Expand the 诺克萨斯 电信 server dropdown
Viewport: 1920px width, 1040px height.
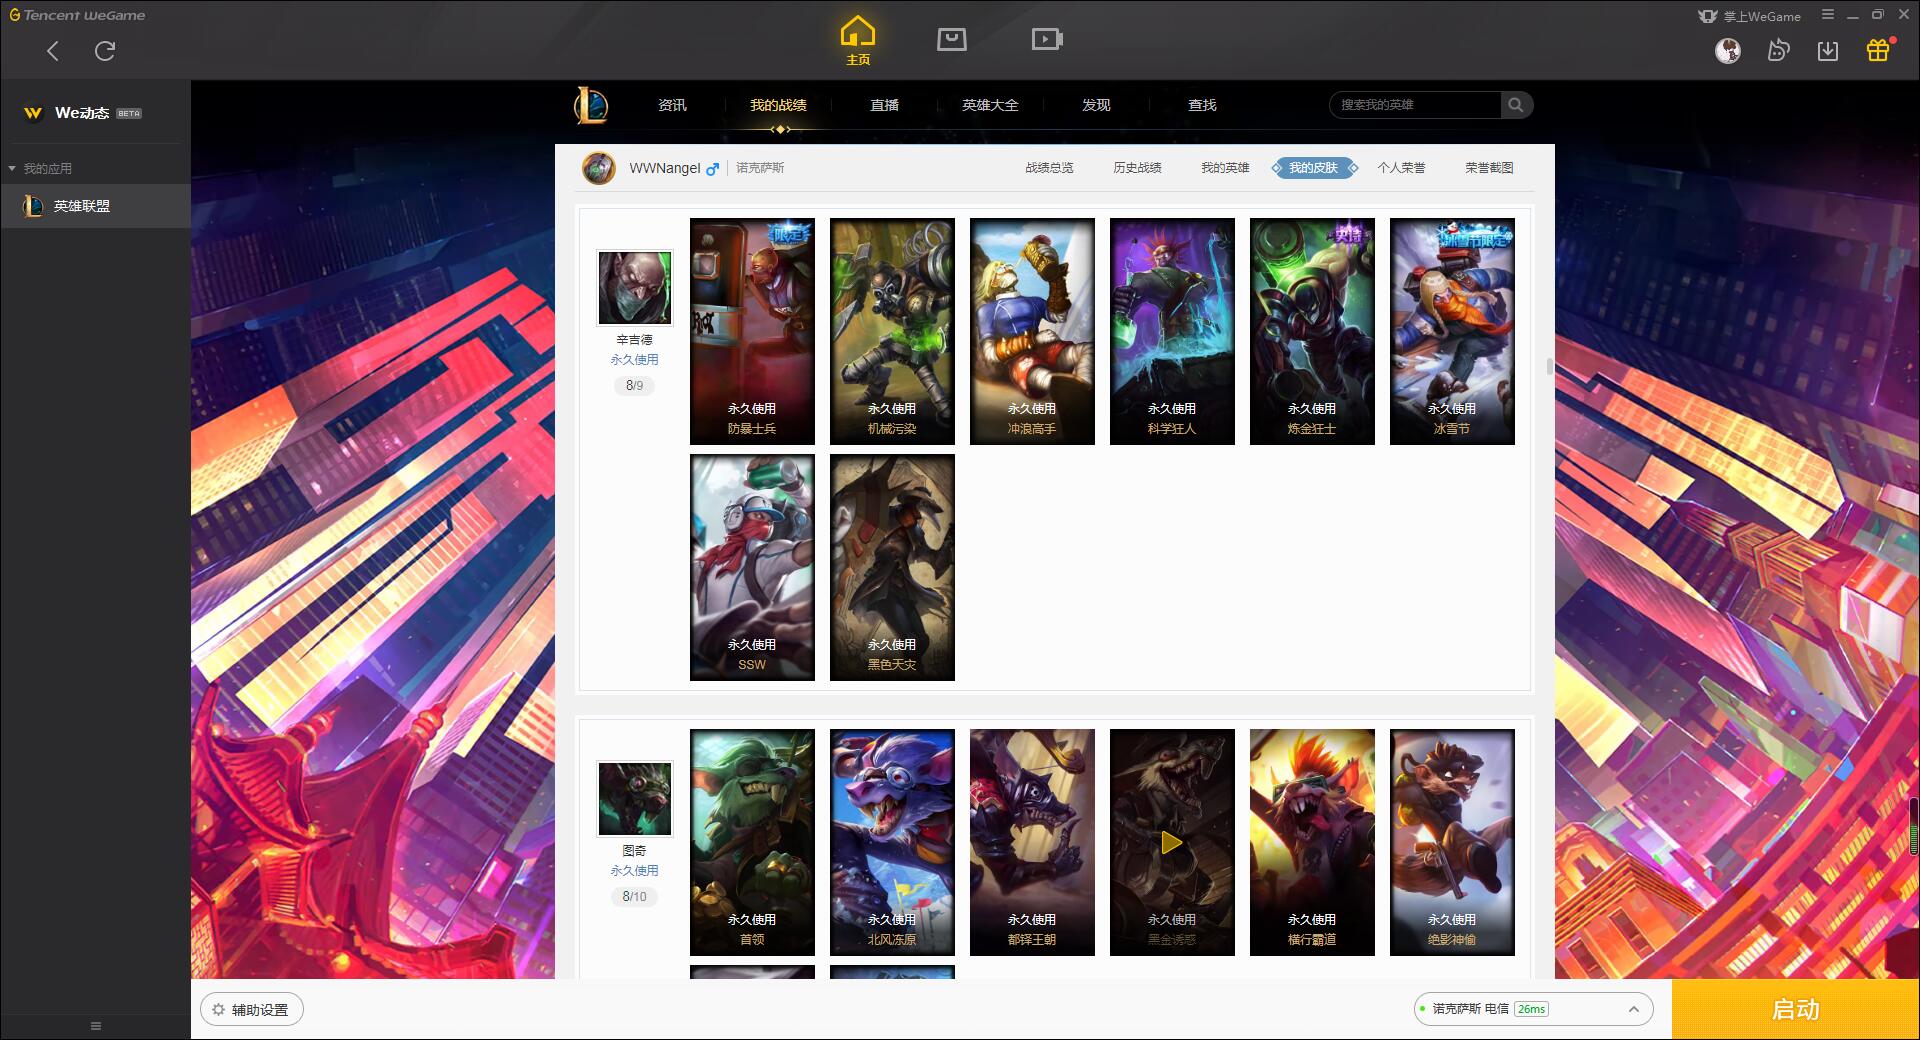point(1533,1009)
